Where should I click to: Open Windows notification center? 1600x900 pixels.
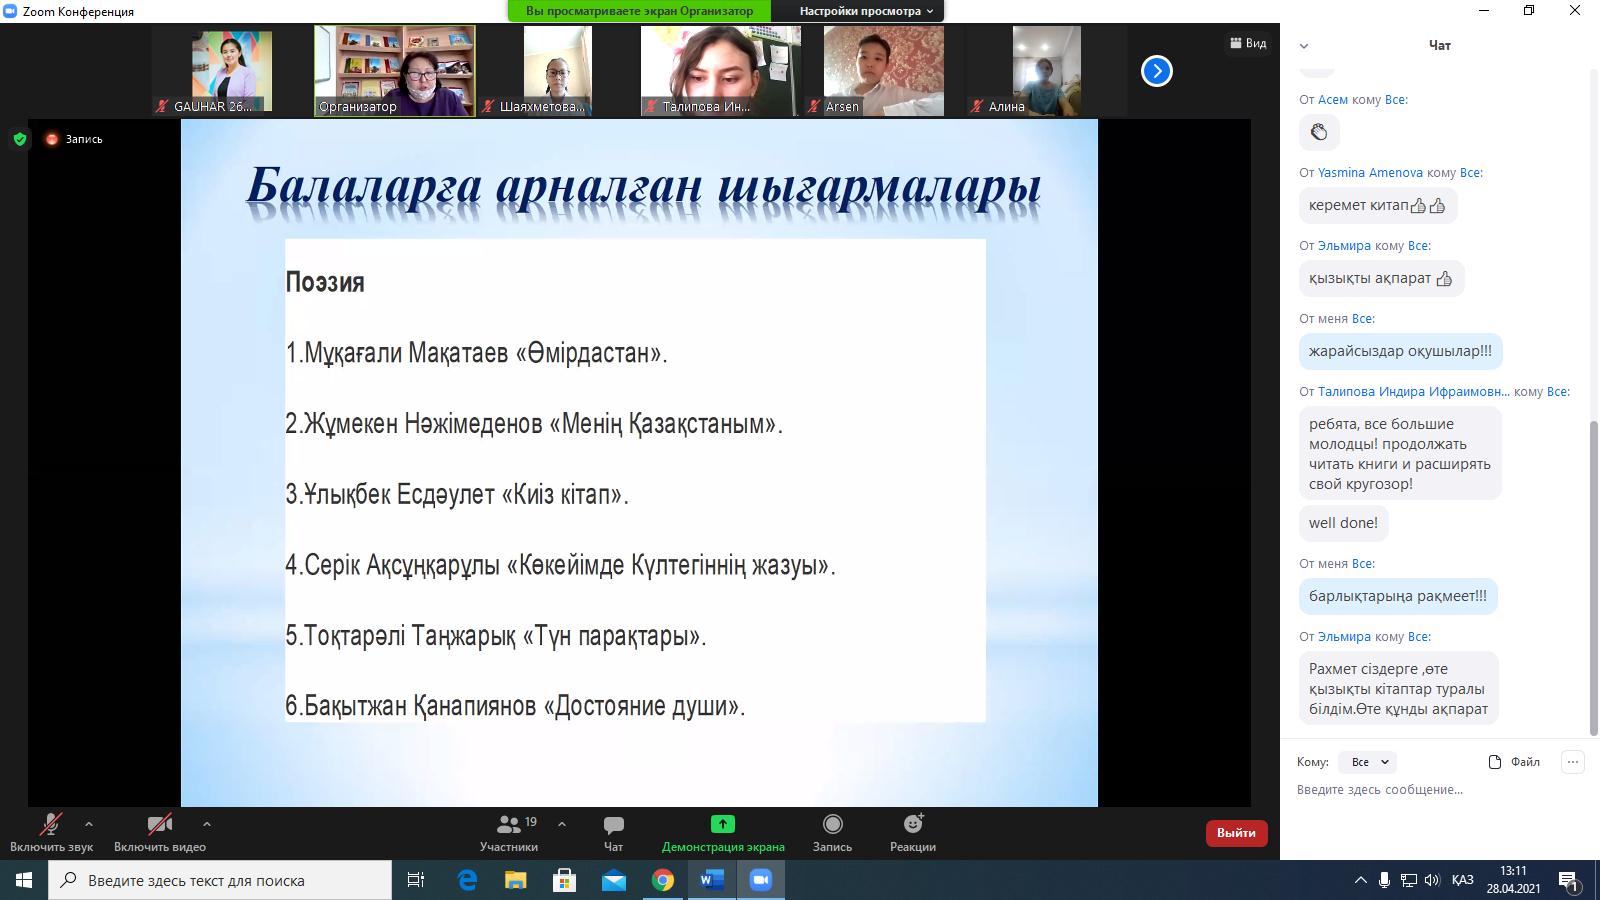click(1571, 882)
